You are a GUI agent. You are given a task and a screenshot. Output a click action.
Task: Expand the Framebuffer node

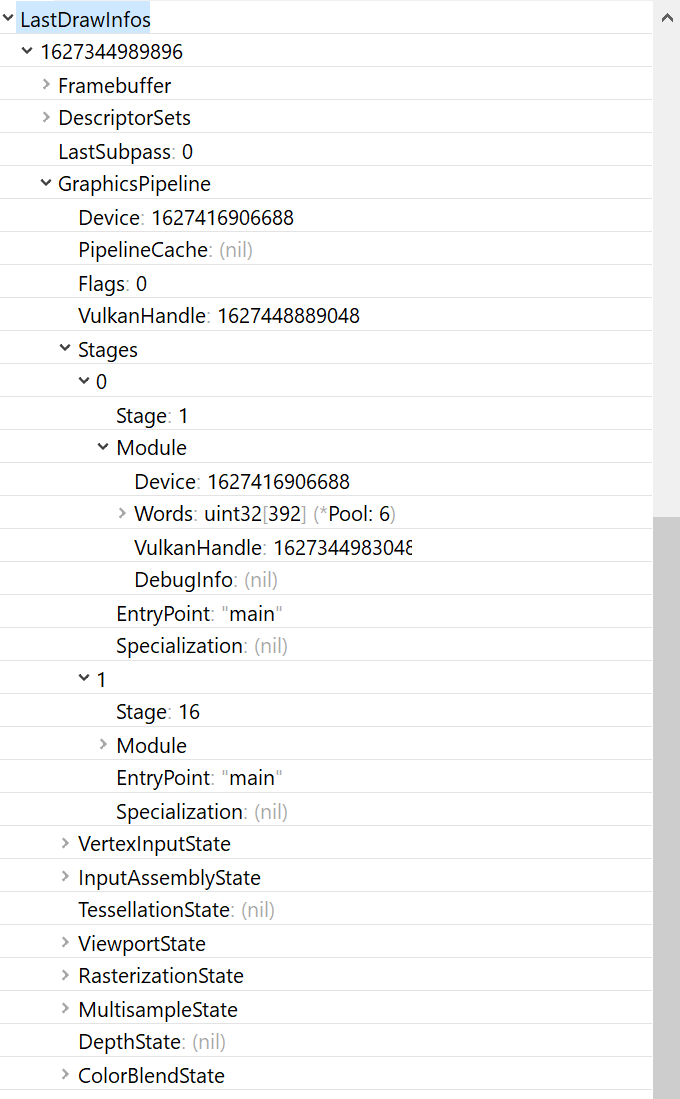pyautogui.click(x=46, y=85)
